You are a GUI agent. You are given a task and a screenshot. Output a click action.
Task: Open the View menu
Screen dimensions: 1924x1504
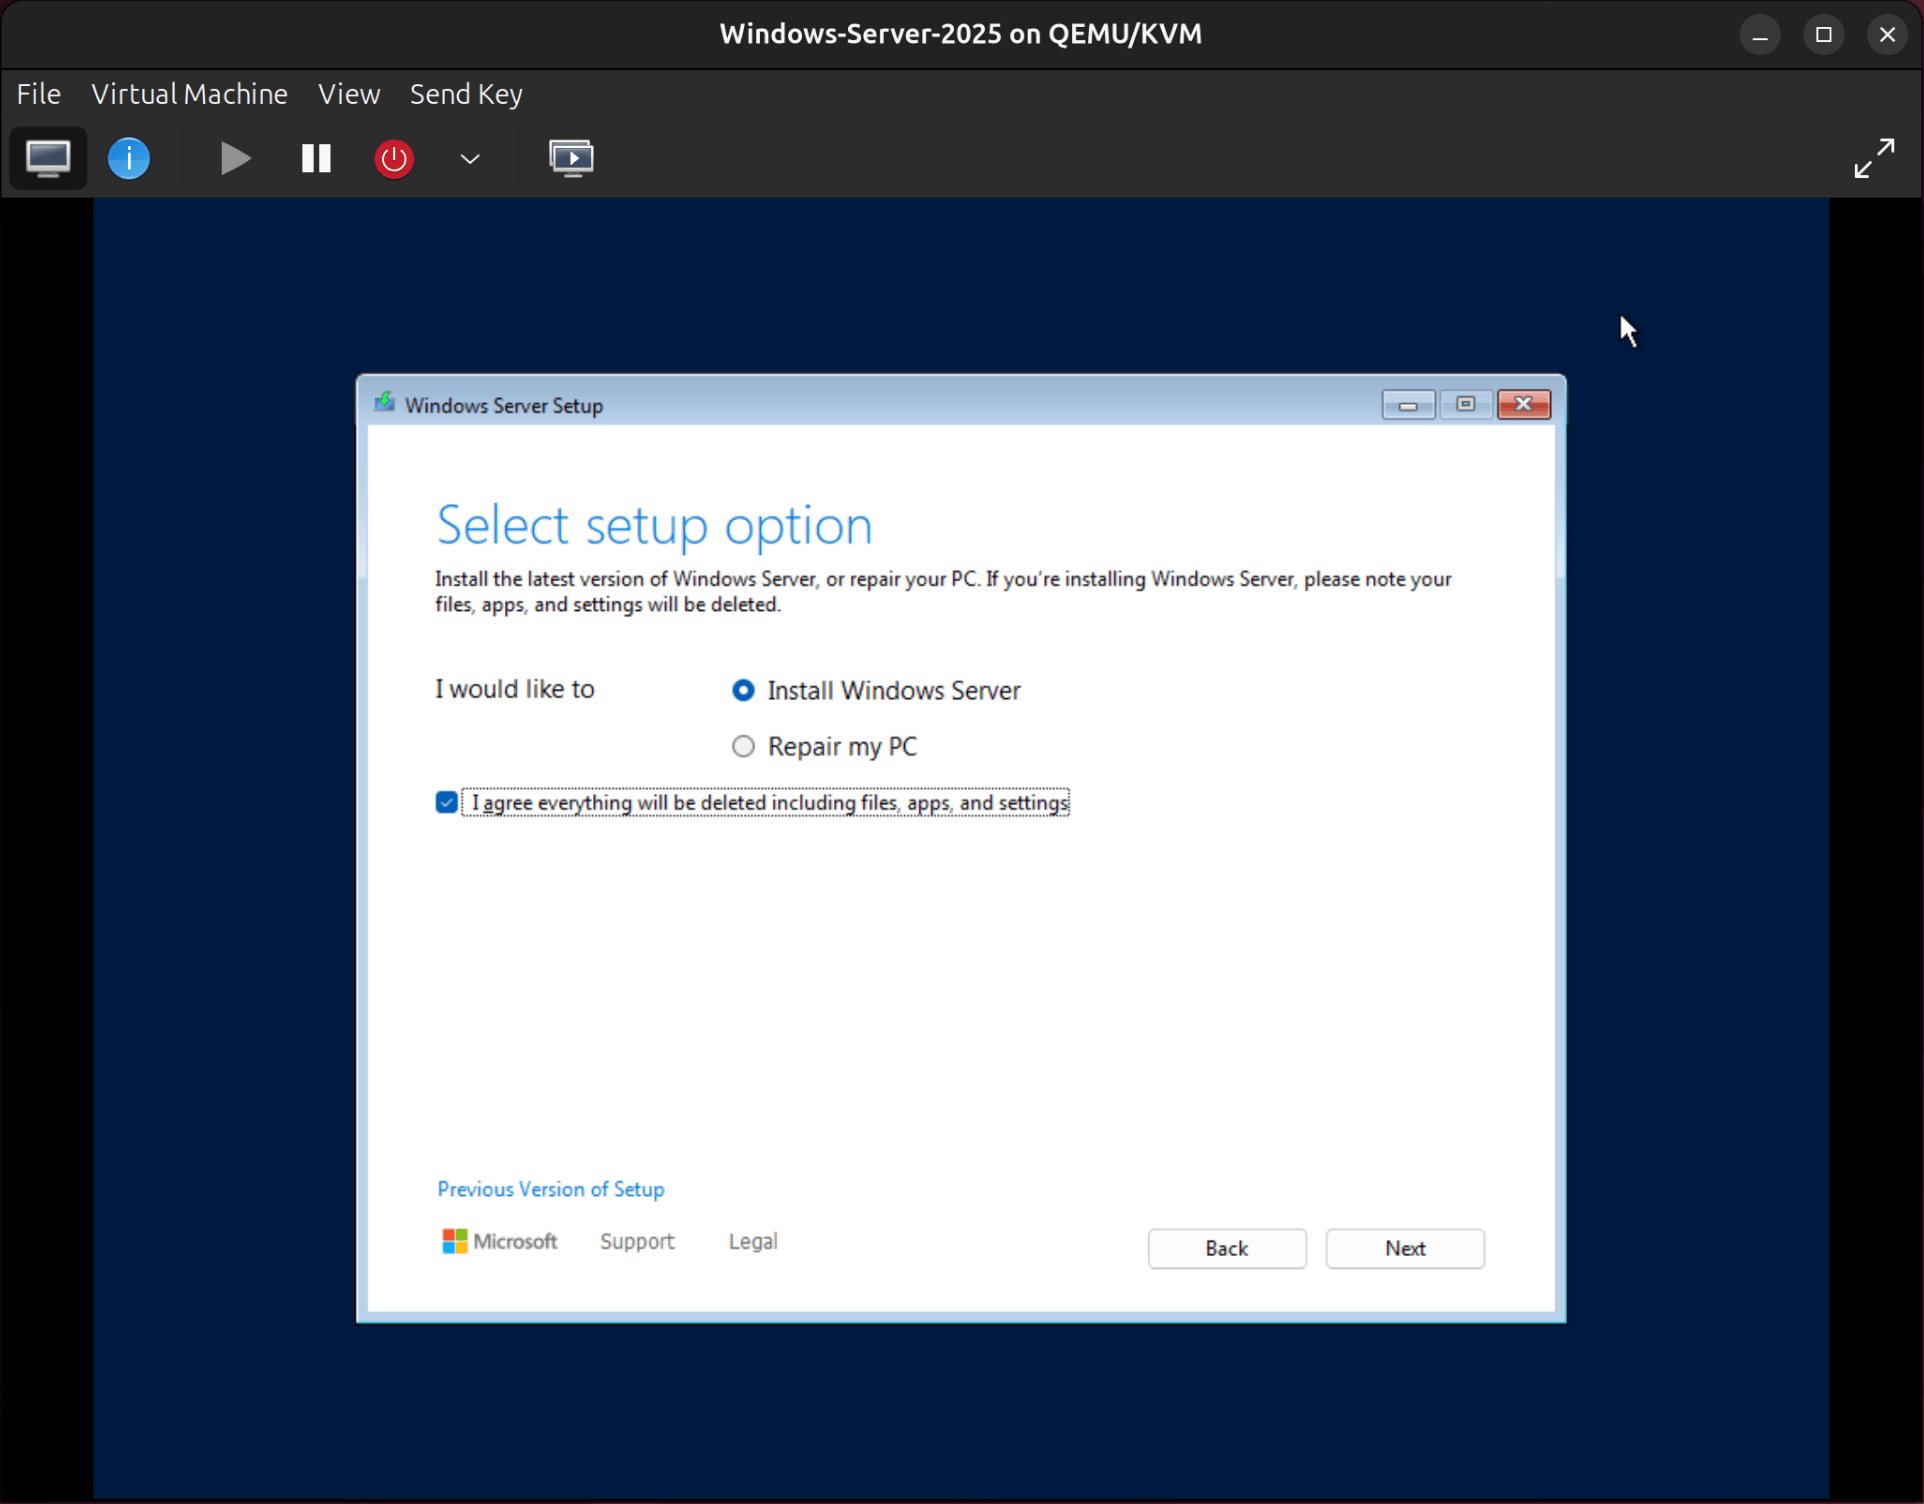tap(348, 93)
